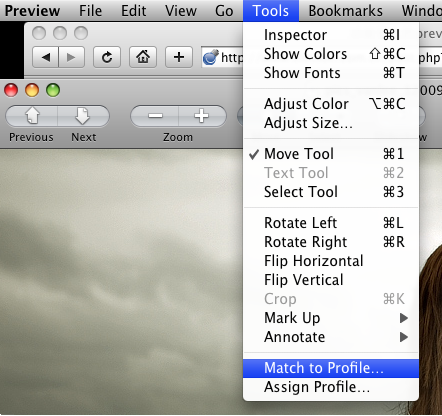This screenshot has width=442, height=416.
Task: Click the browser back arrow button
Action: (46, 57)
